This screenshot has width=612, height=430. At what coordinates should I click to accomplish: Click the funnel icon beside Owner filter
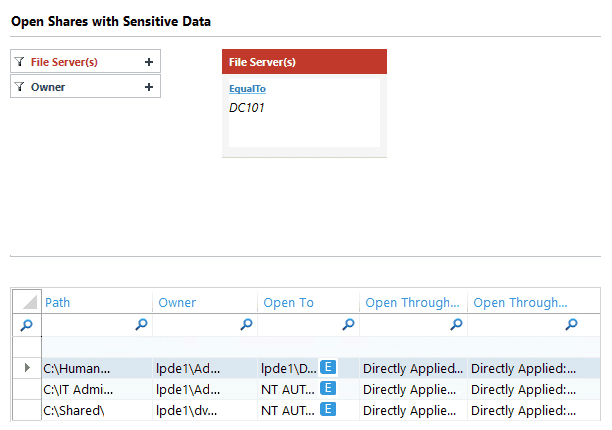click(19, 87)
